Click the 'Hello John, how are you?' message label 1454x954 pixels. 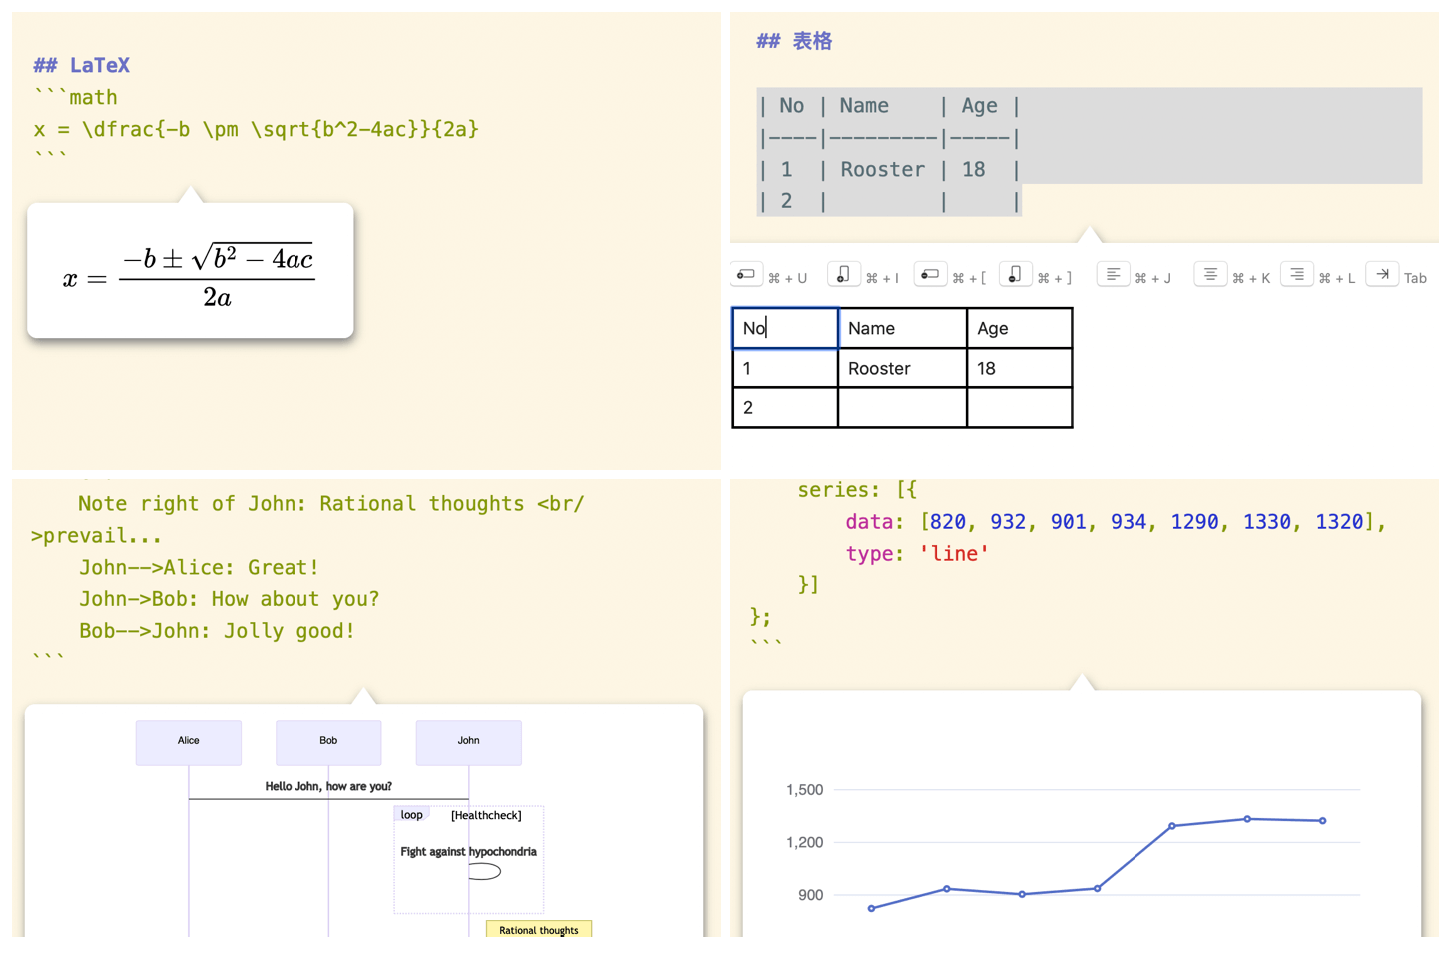328,786
